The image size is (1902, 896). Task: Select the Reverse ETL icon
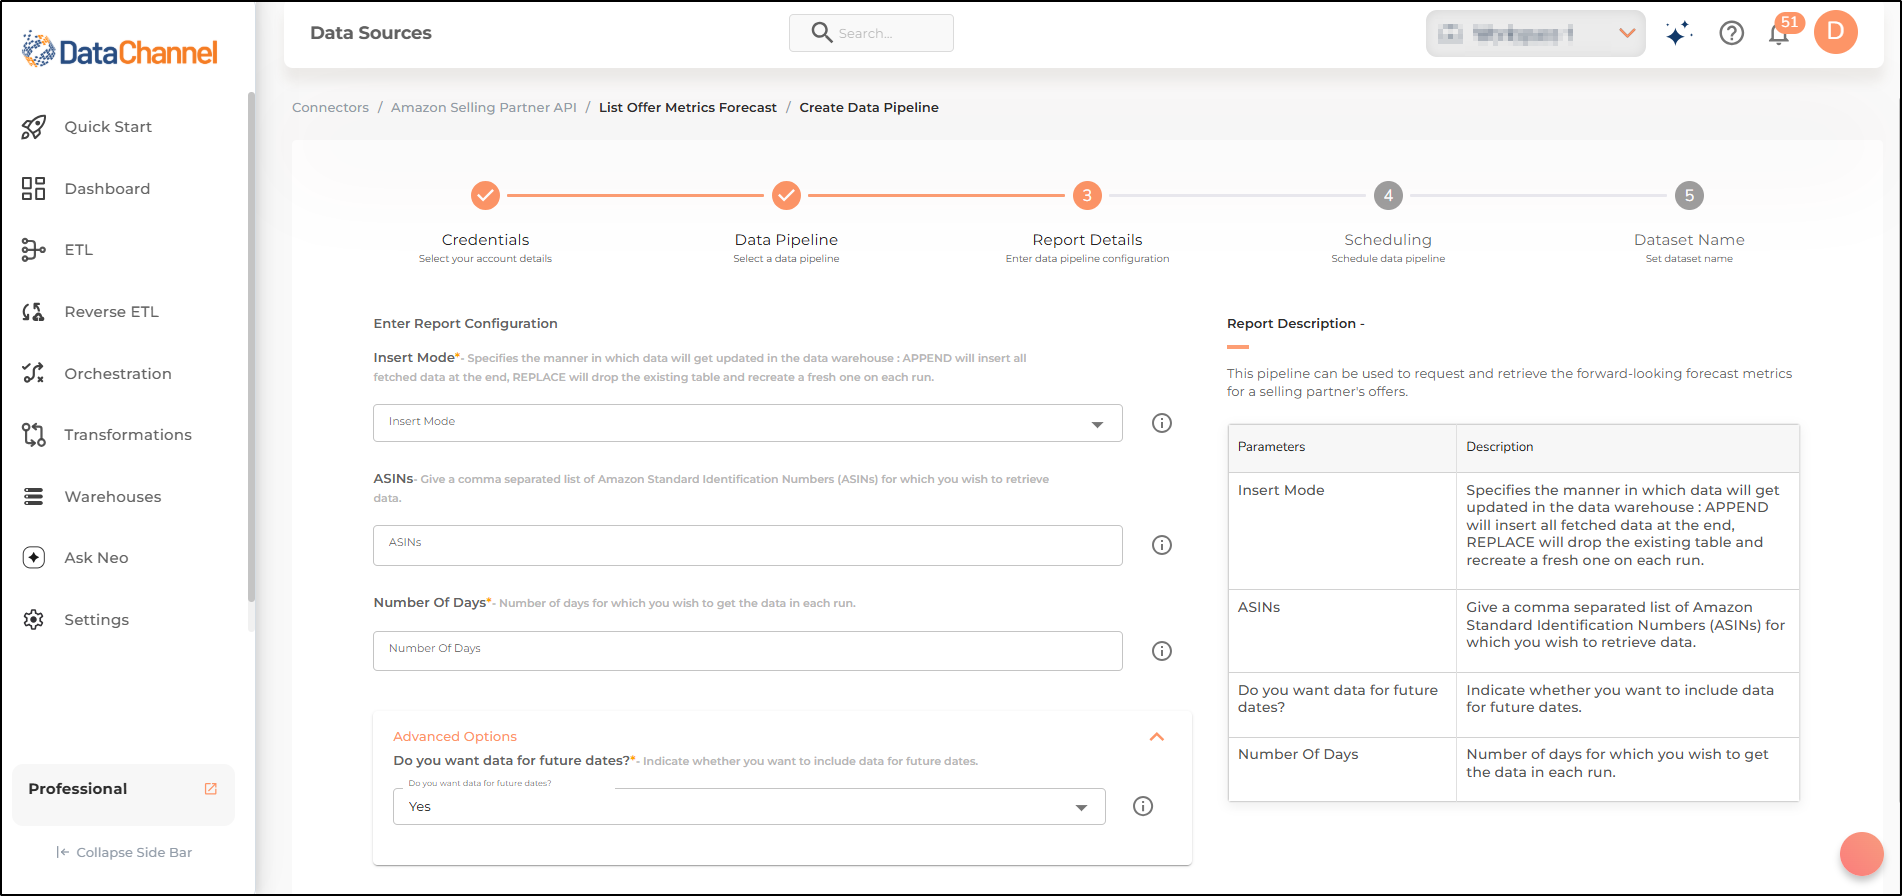click(34, 312)
